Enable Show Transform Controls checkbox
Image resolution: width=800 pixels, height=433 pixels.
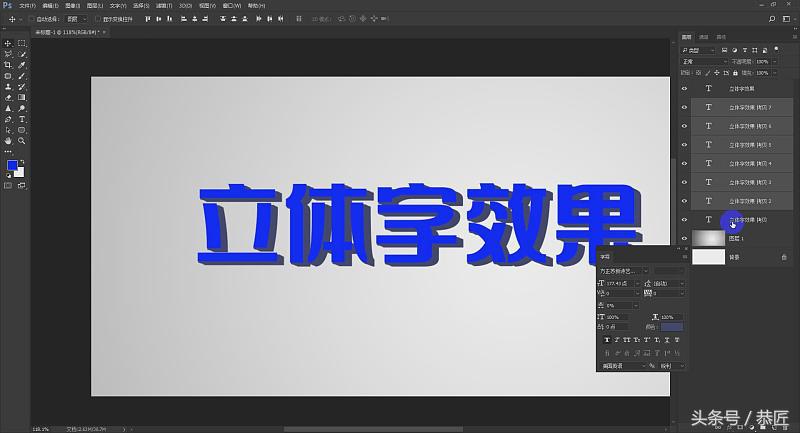[x=98, y=19]
